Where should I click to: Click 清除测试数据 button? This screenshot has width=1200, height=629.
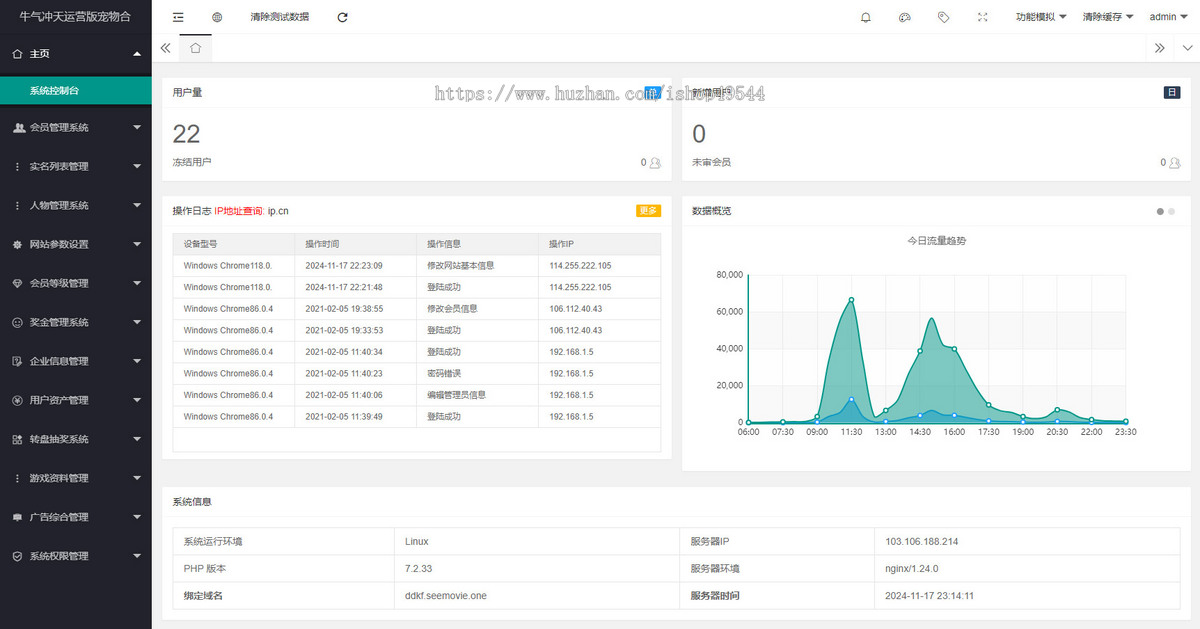tap(279, 17)
